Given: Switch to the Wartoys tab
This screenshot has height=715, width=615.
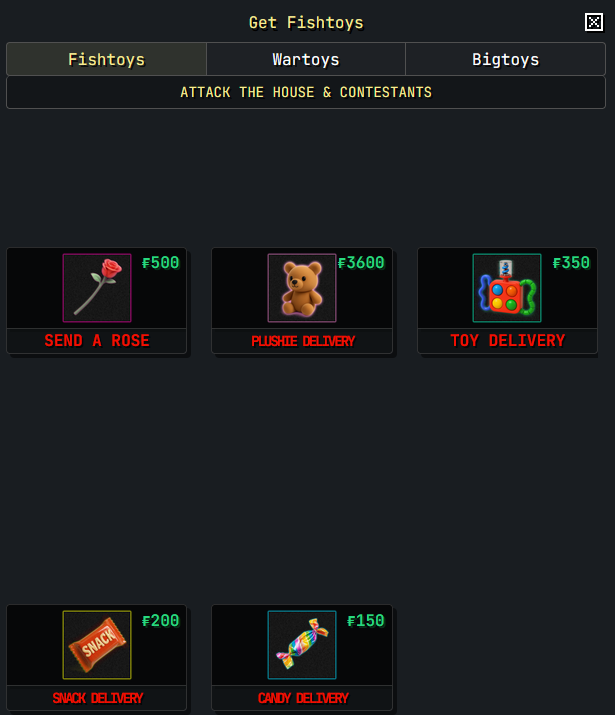Looking at the screenshot, I should click(x=306, y=59).
